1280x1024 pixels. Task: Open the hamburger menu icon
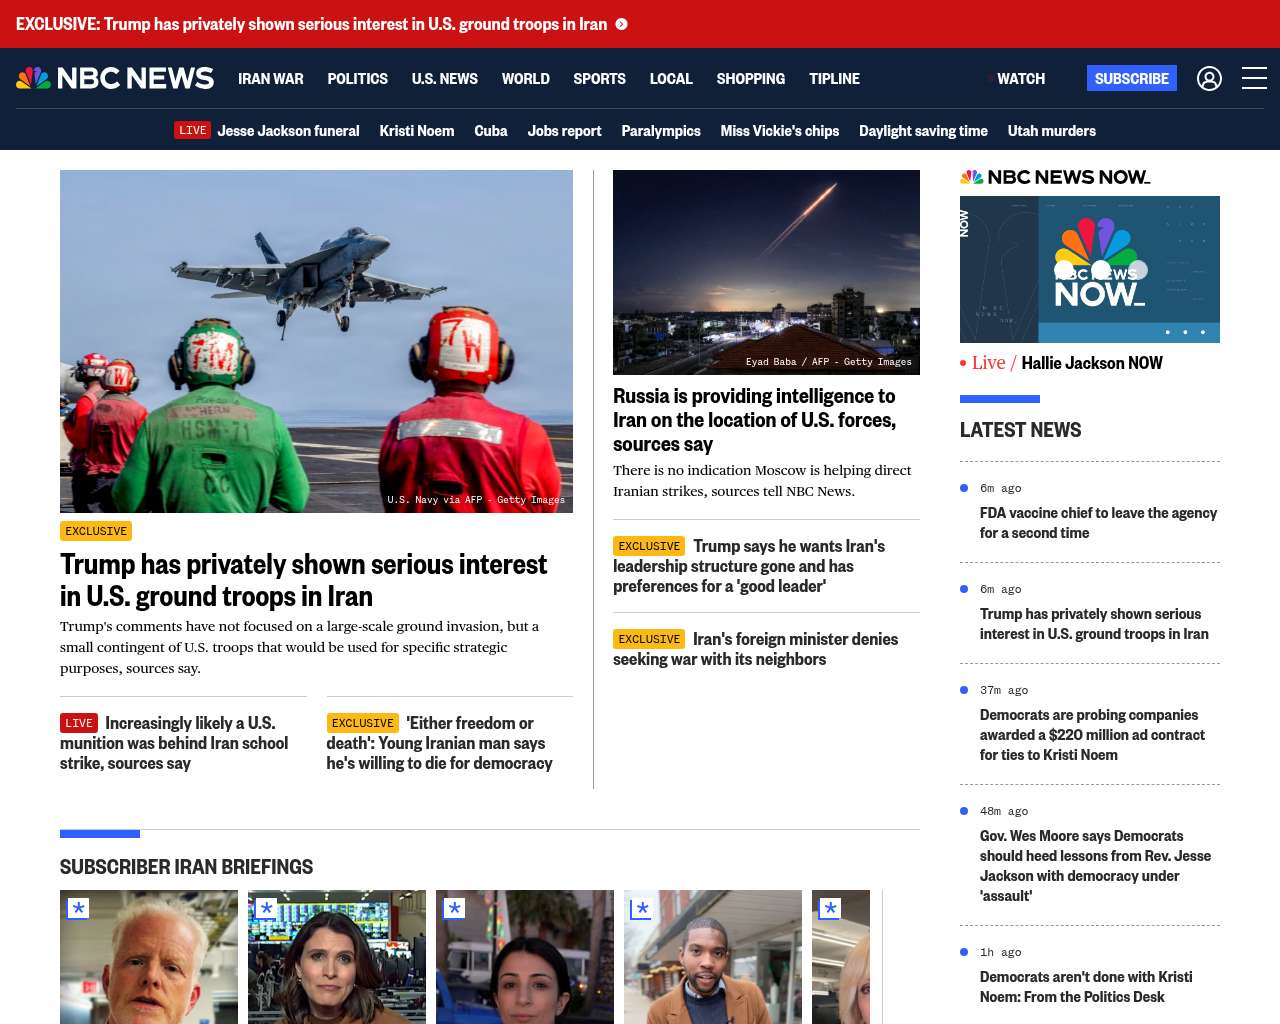(x=1254, y=78)
